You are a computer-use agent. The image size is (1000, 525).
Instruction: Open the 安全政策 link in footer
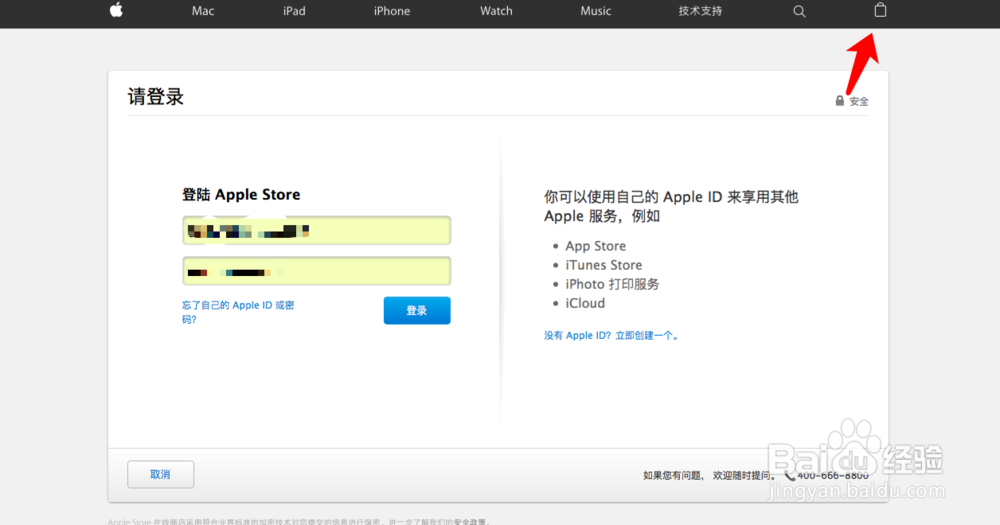pyautogui.click(x=469, y=522)
